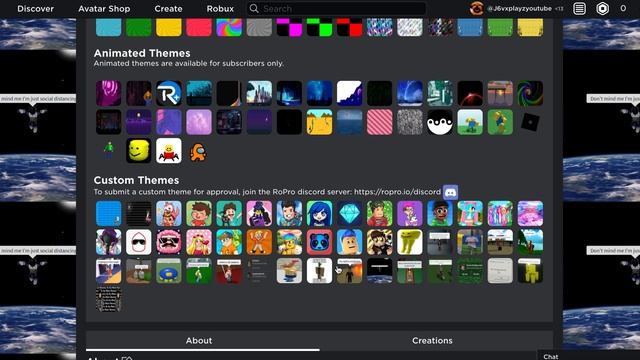
Task: Choose the city skyline animated theme
Action: pos(259,93)
